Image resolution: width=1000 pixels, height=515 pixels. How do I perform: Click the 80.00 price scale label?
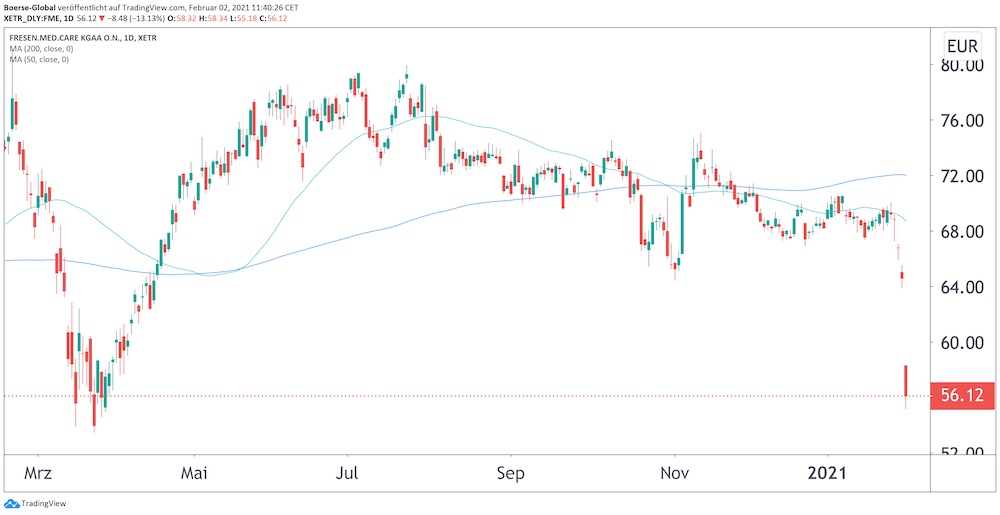[x=961, y=66]
